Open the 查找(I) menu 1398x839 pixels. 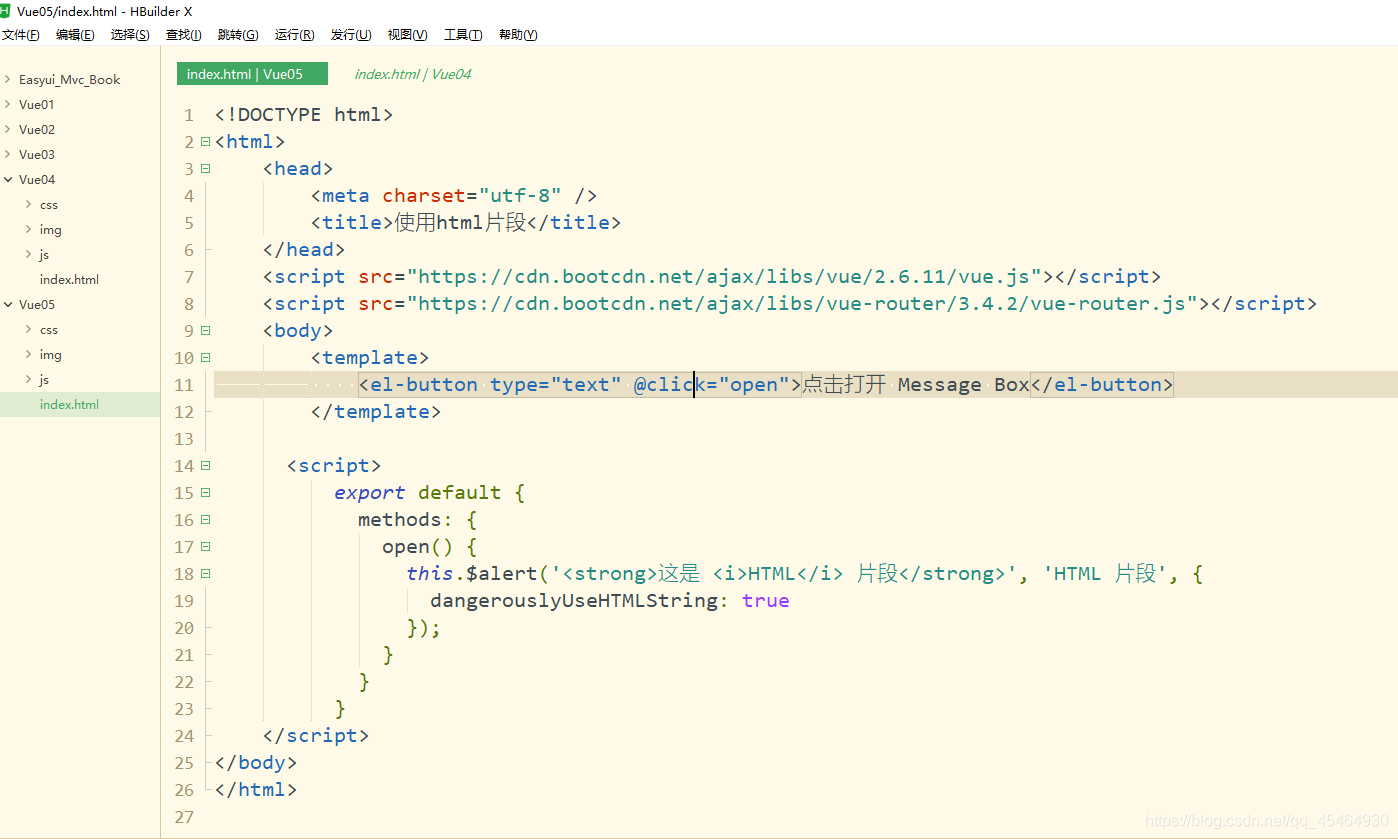pyautogui.click(x=183, y=35)
